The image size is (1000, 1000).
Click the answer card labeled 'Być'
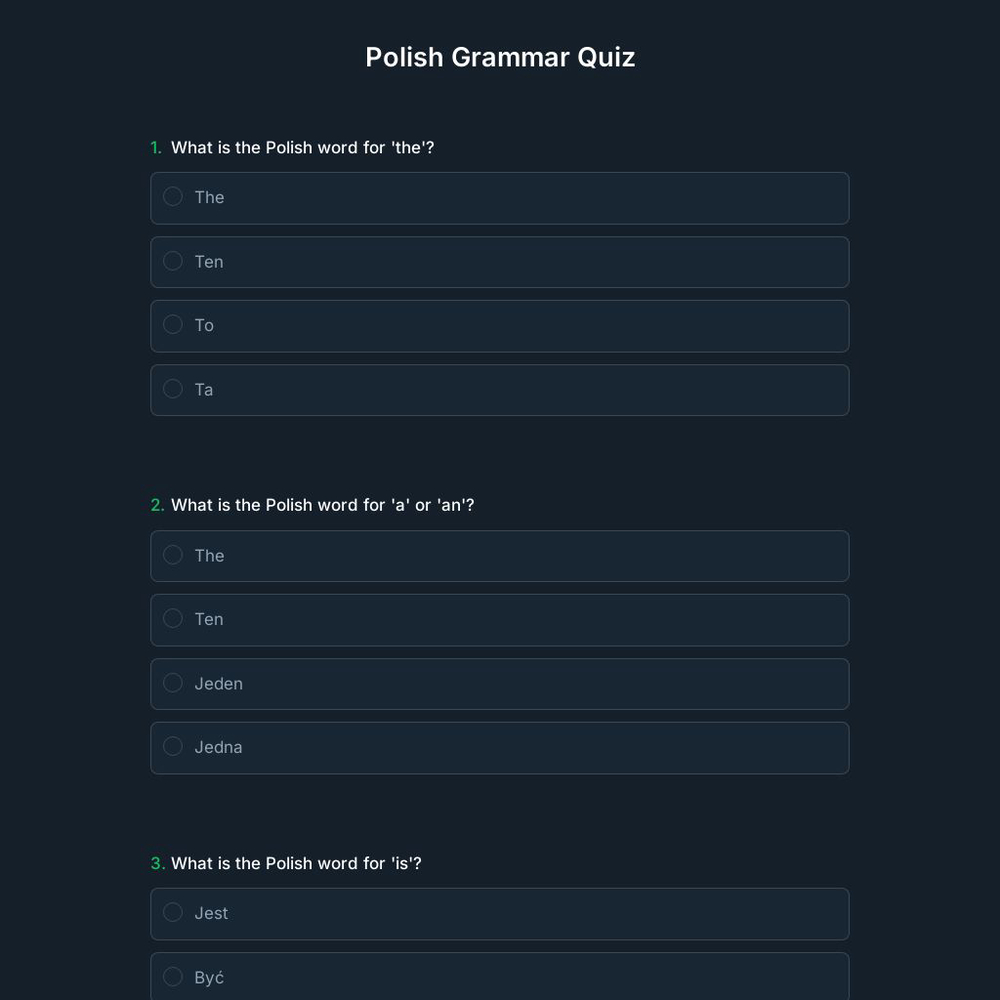pos(500,977)
